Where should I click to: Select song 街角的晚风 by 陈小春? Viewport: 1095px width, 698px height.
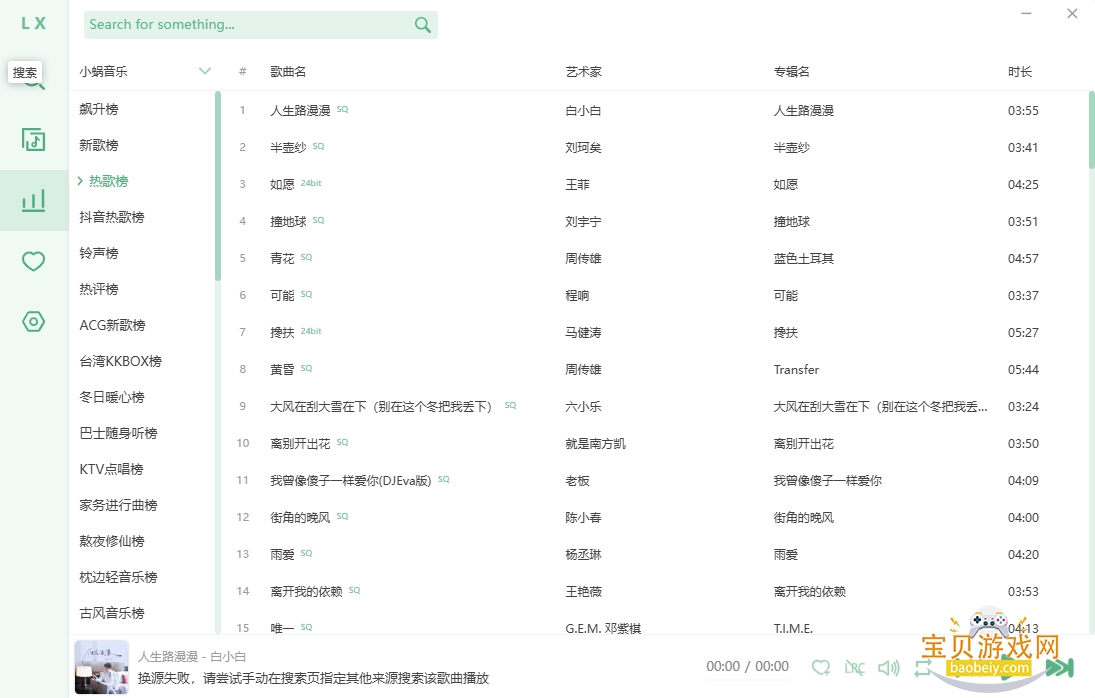point(300,517)
